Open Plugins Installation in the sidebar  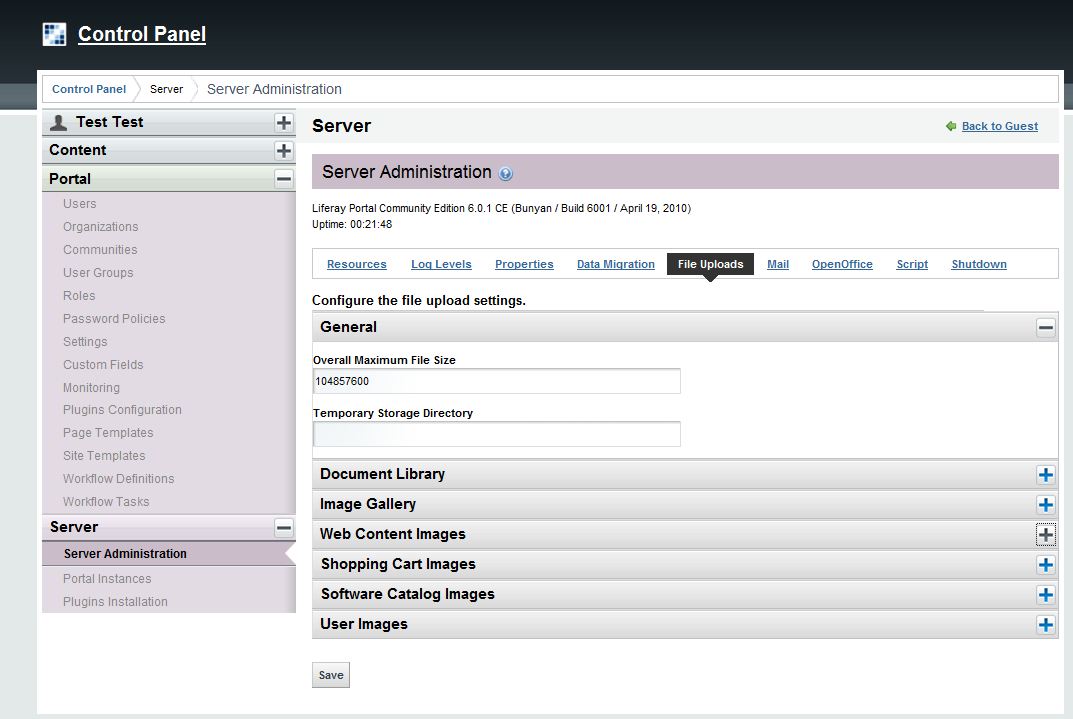point(115,602)
